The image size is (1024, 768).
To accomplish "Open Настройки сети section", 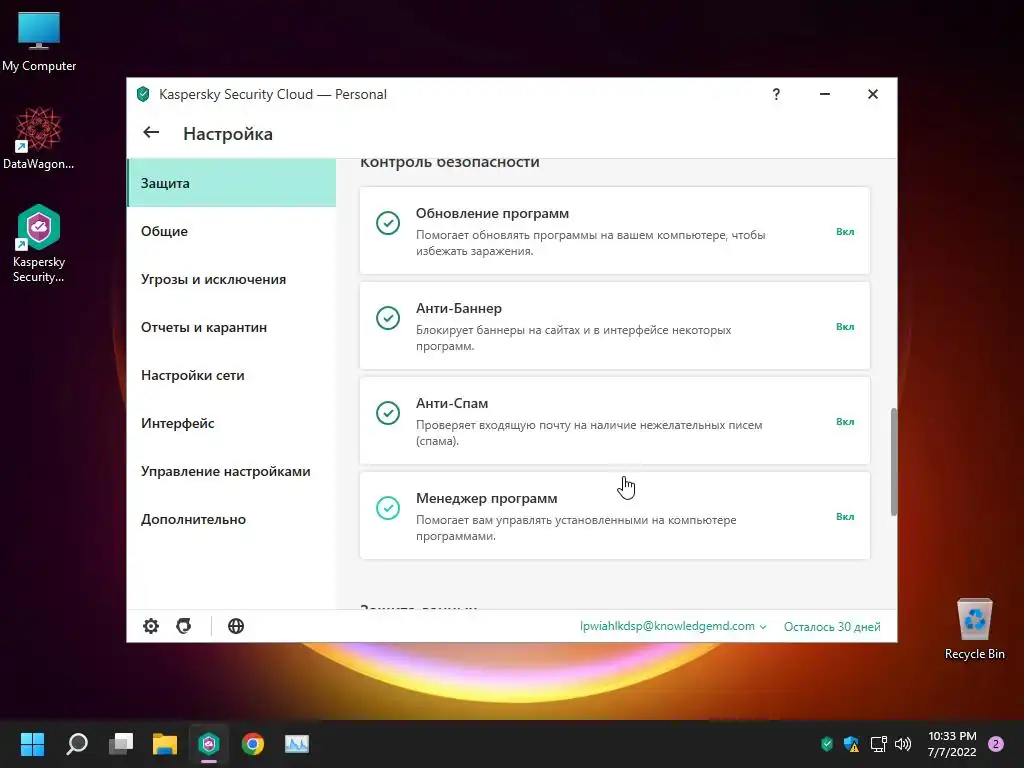I will tap(232, 375).
